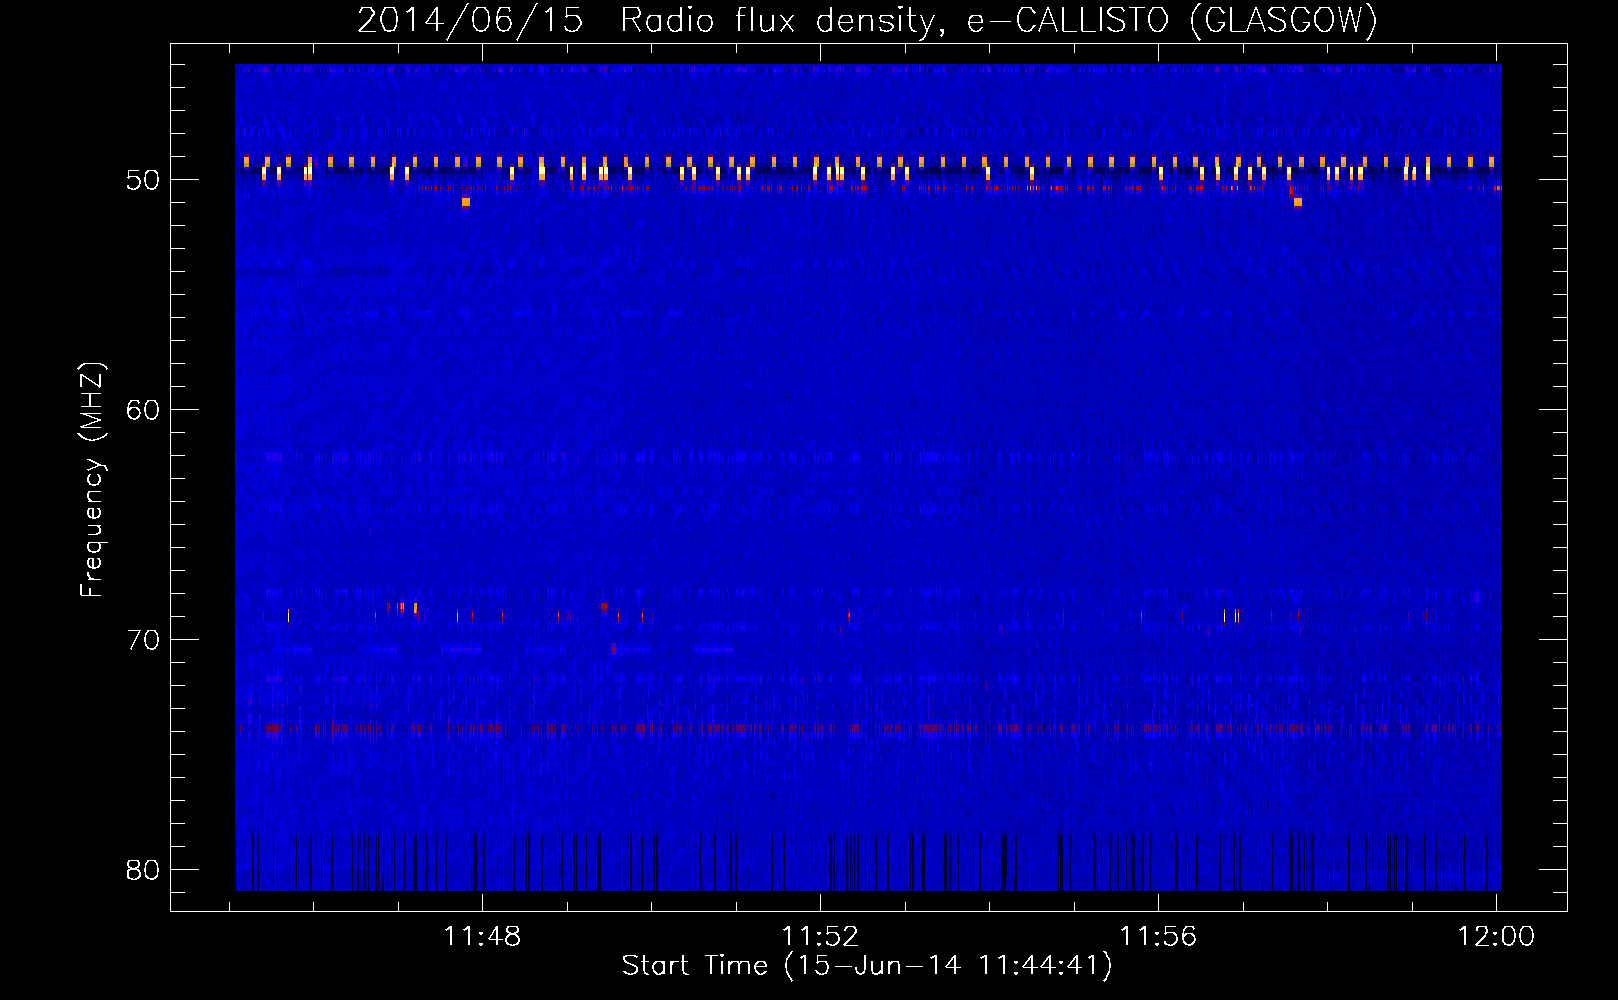Click the 11:56 time tick label
Image resolution: width=1618 pixels, height=1000 pixels.
1158,937
